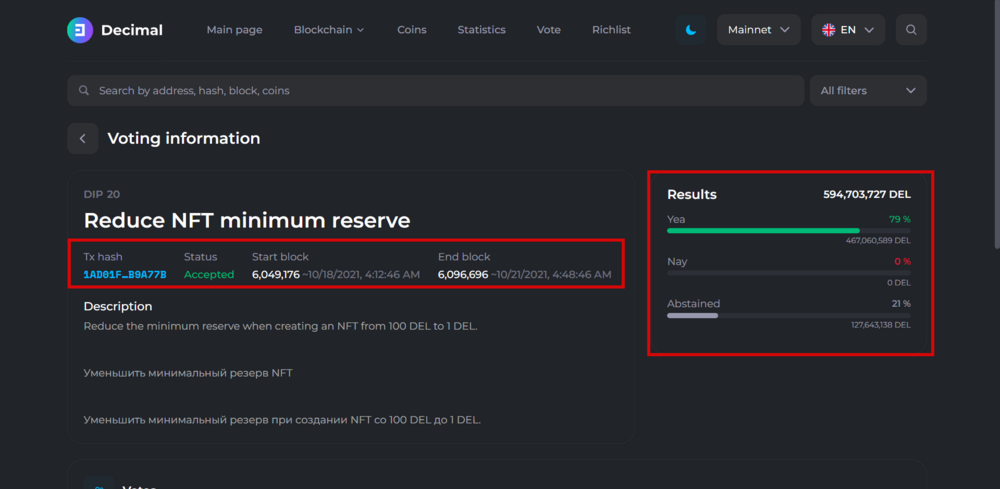Open the EN language dropdown
Image resolution: width=1000 pixels, height=489 pixels.
(x=848, y=30)
